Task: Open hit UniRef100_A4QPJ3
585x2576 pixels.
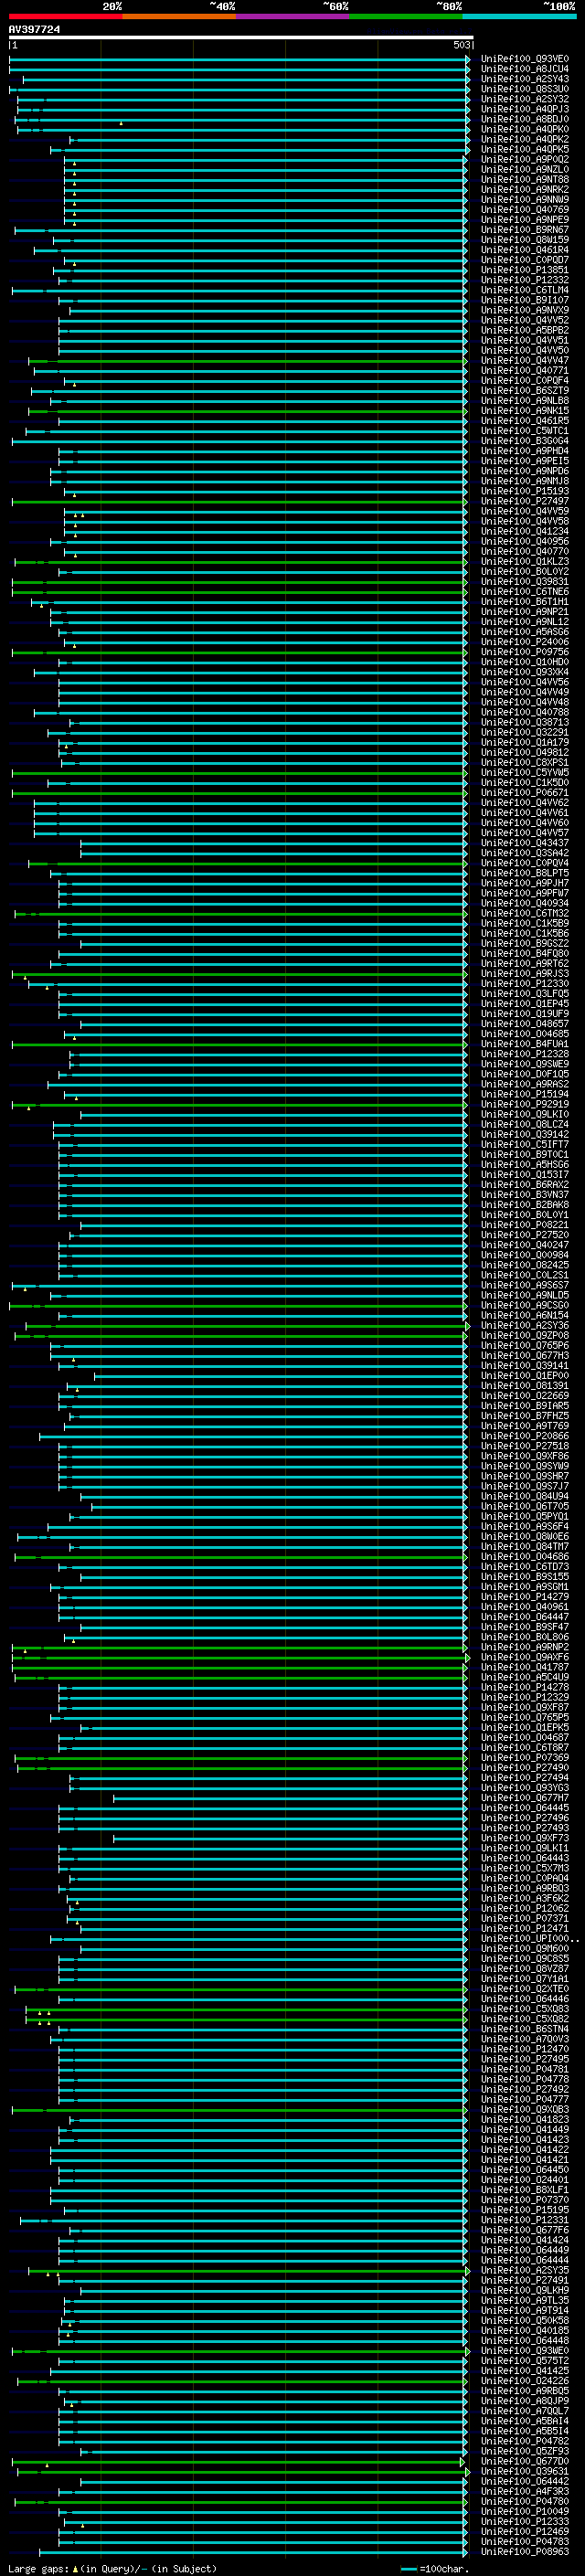Action: [525, 109]
